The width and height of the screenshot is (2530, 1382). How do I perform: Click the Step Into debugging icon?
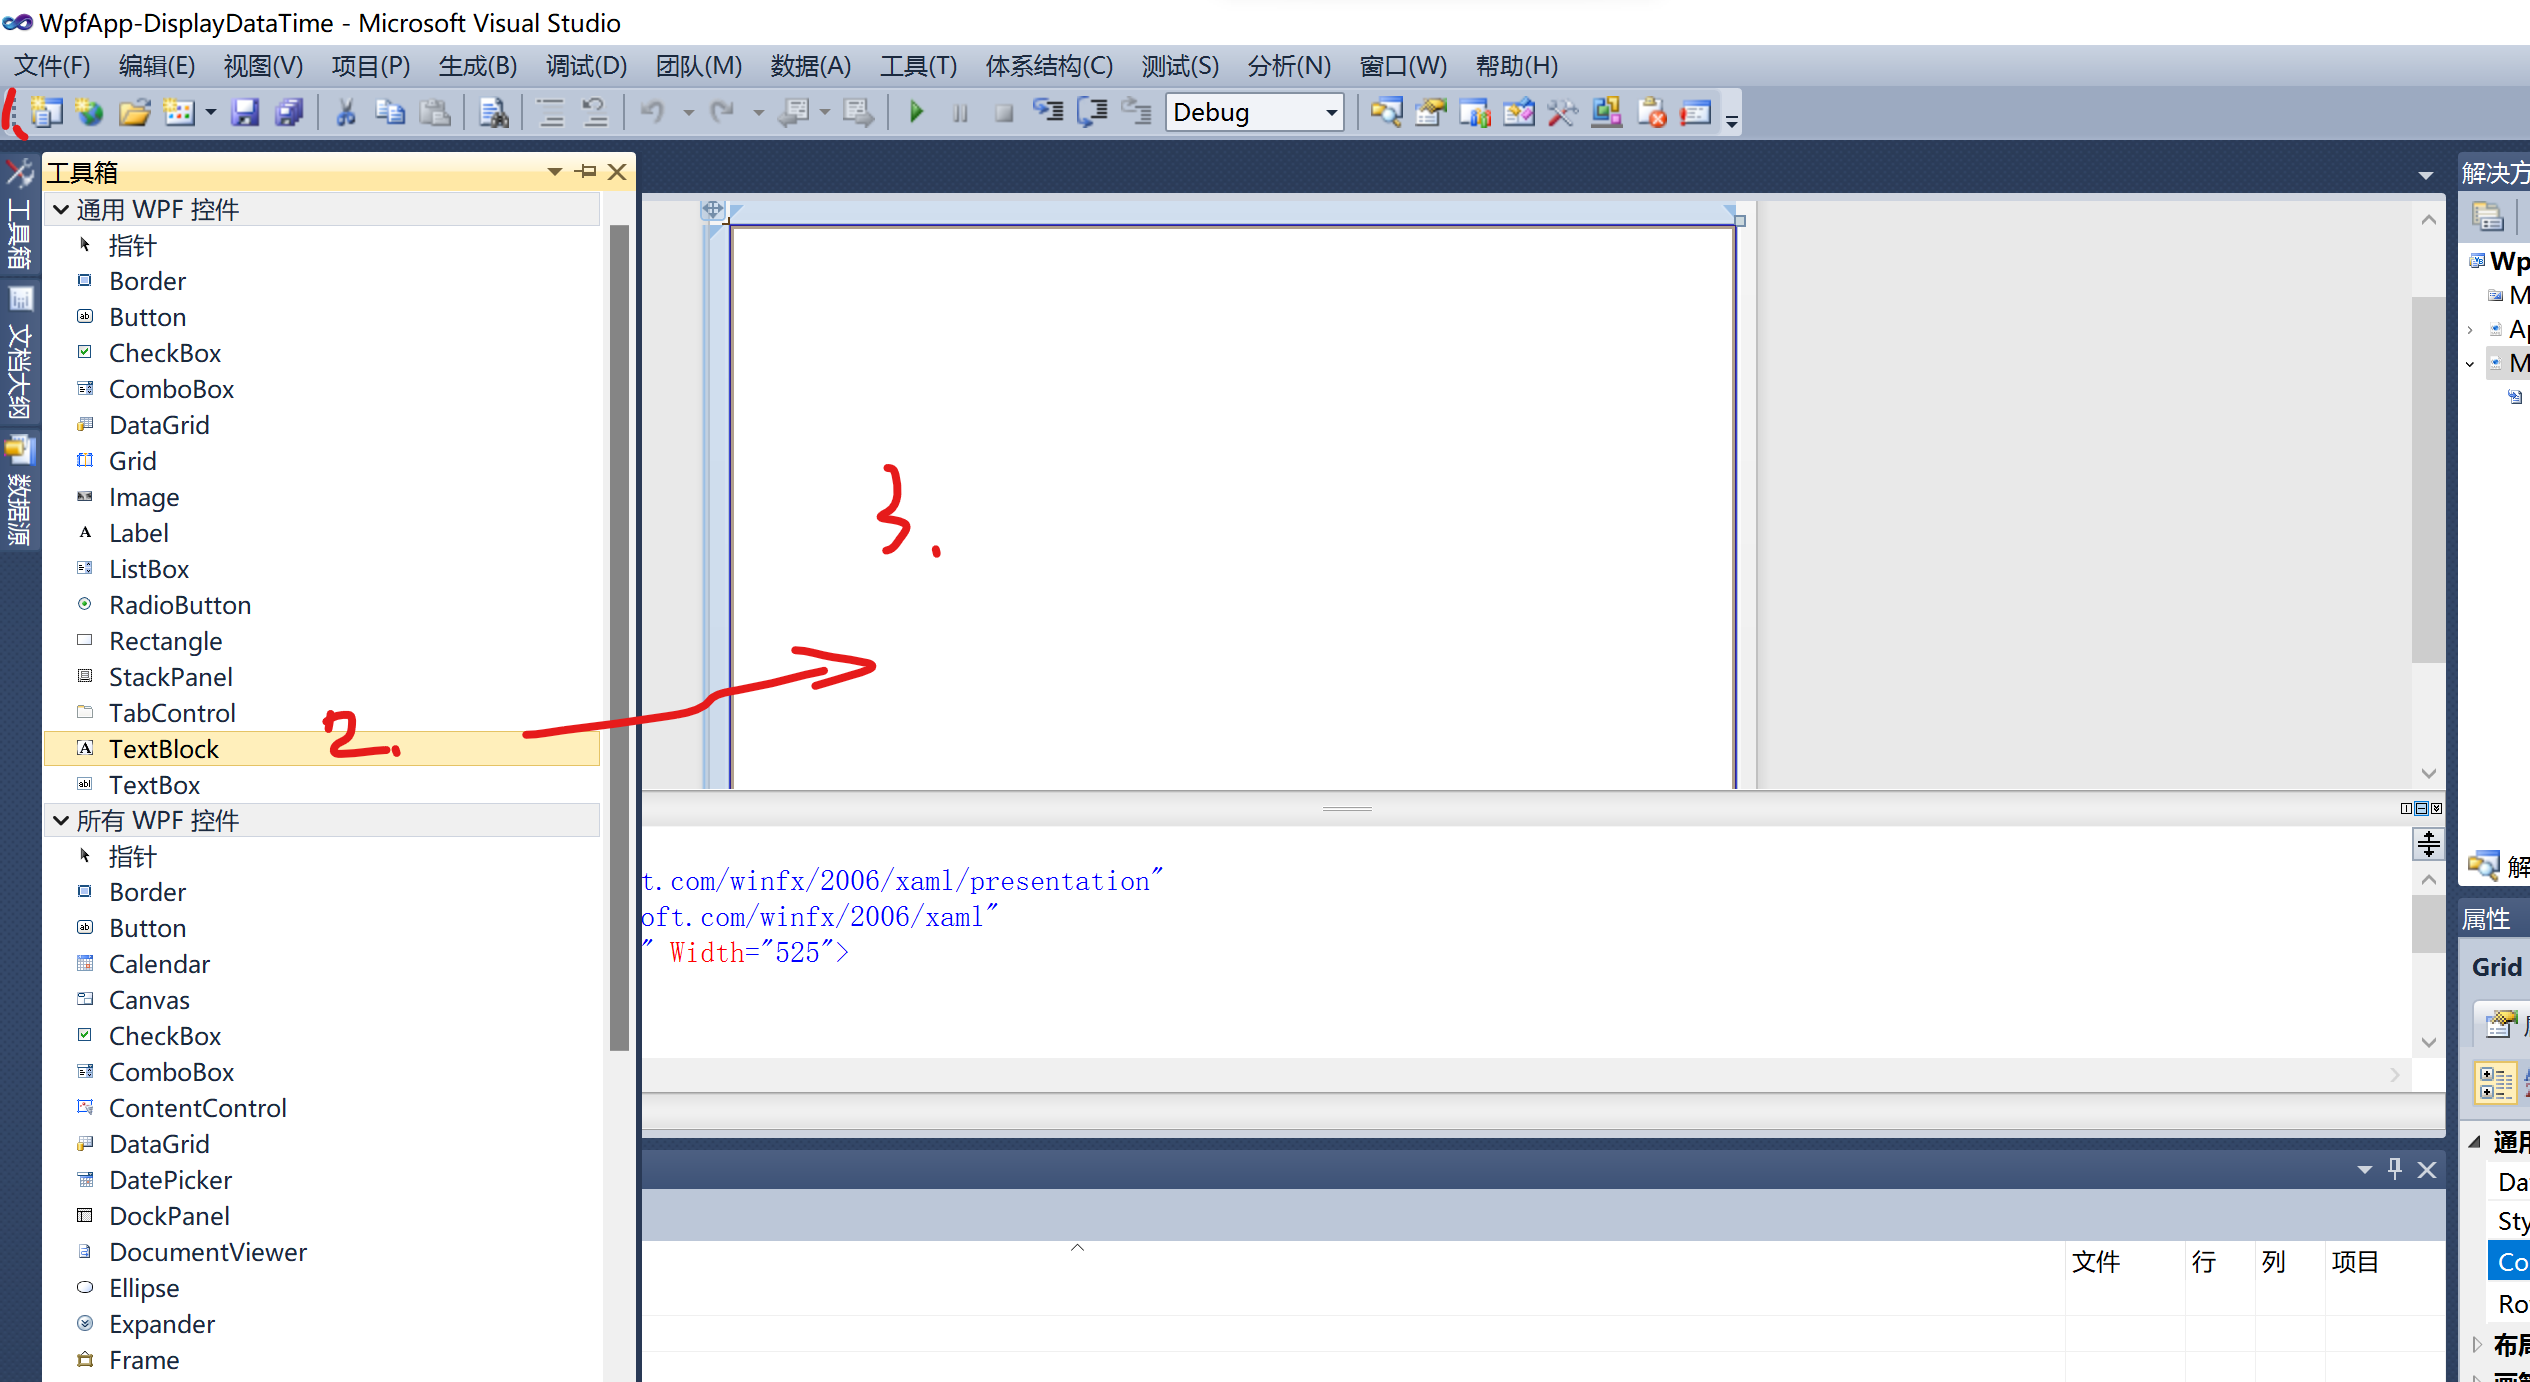[x=1048, y=112]
